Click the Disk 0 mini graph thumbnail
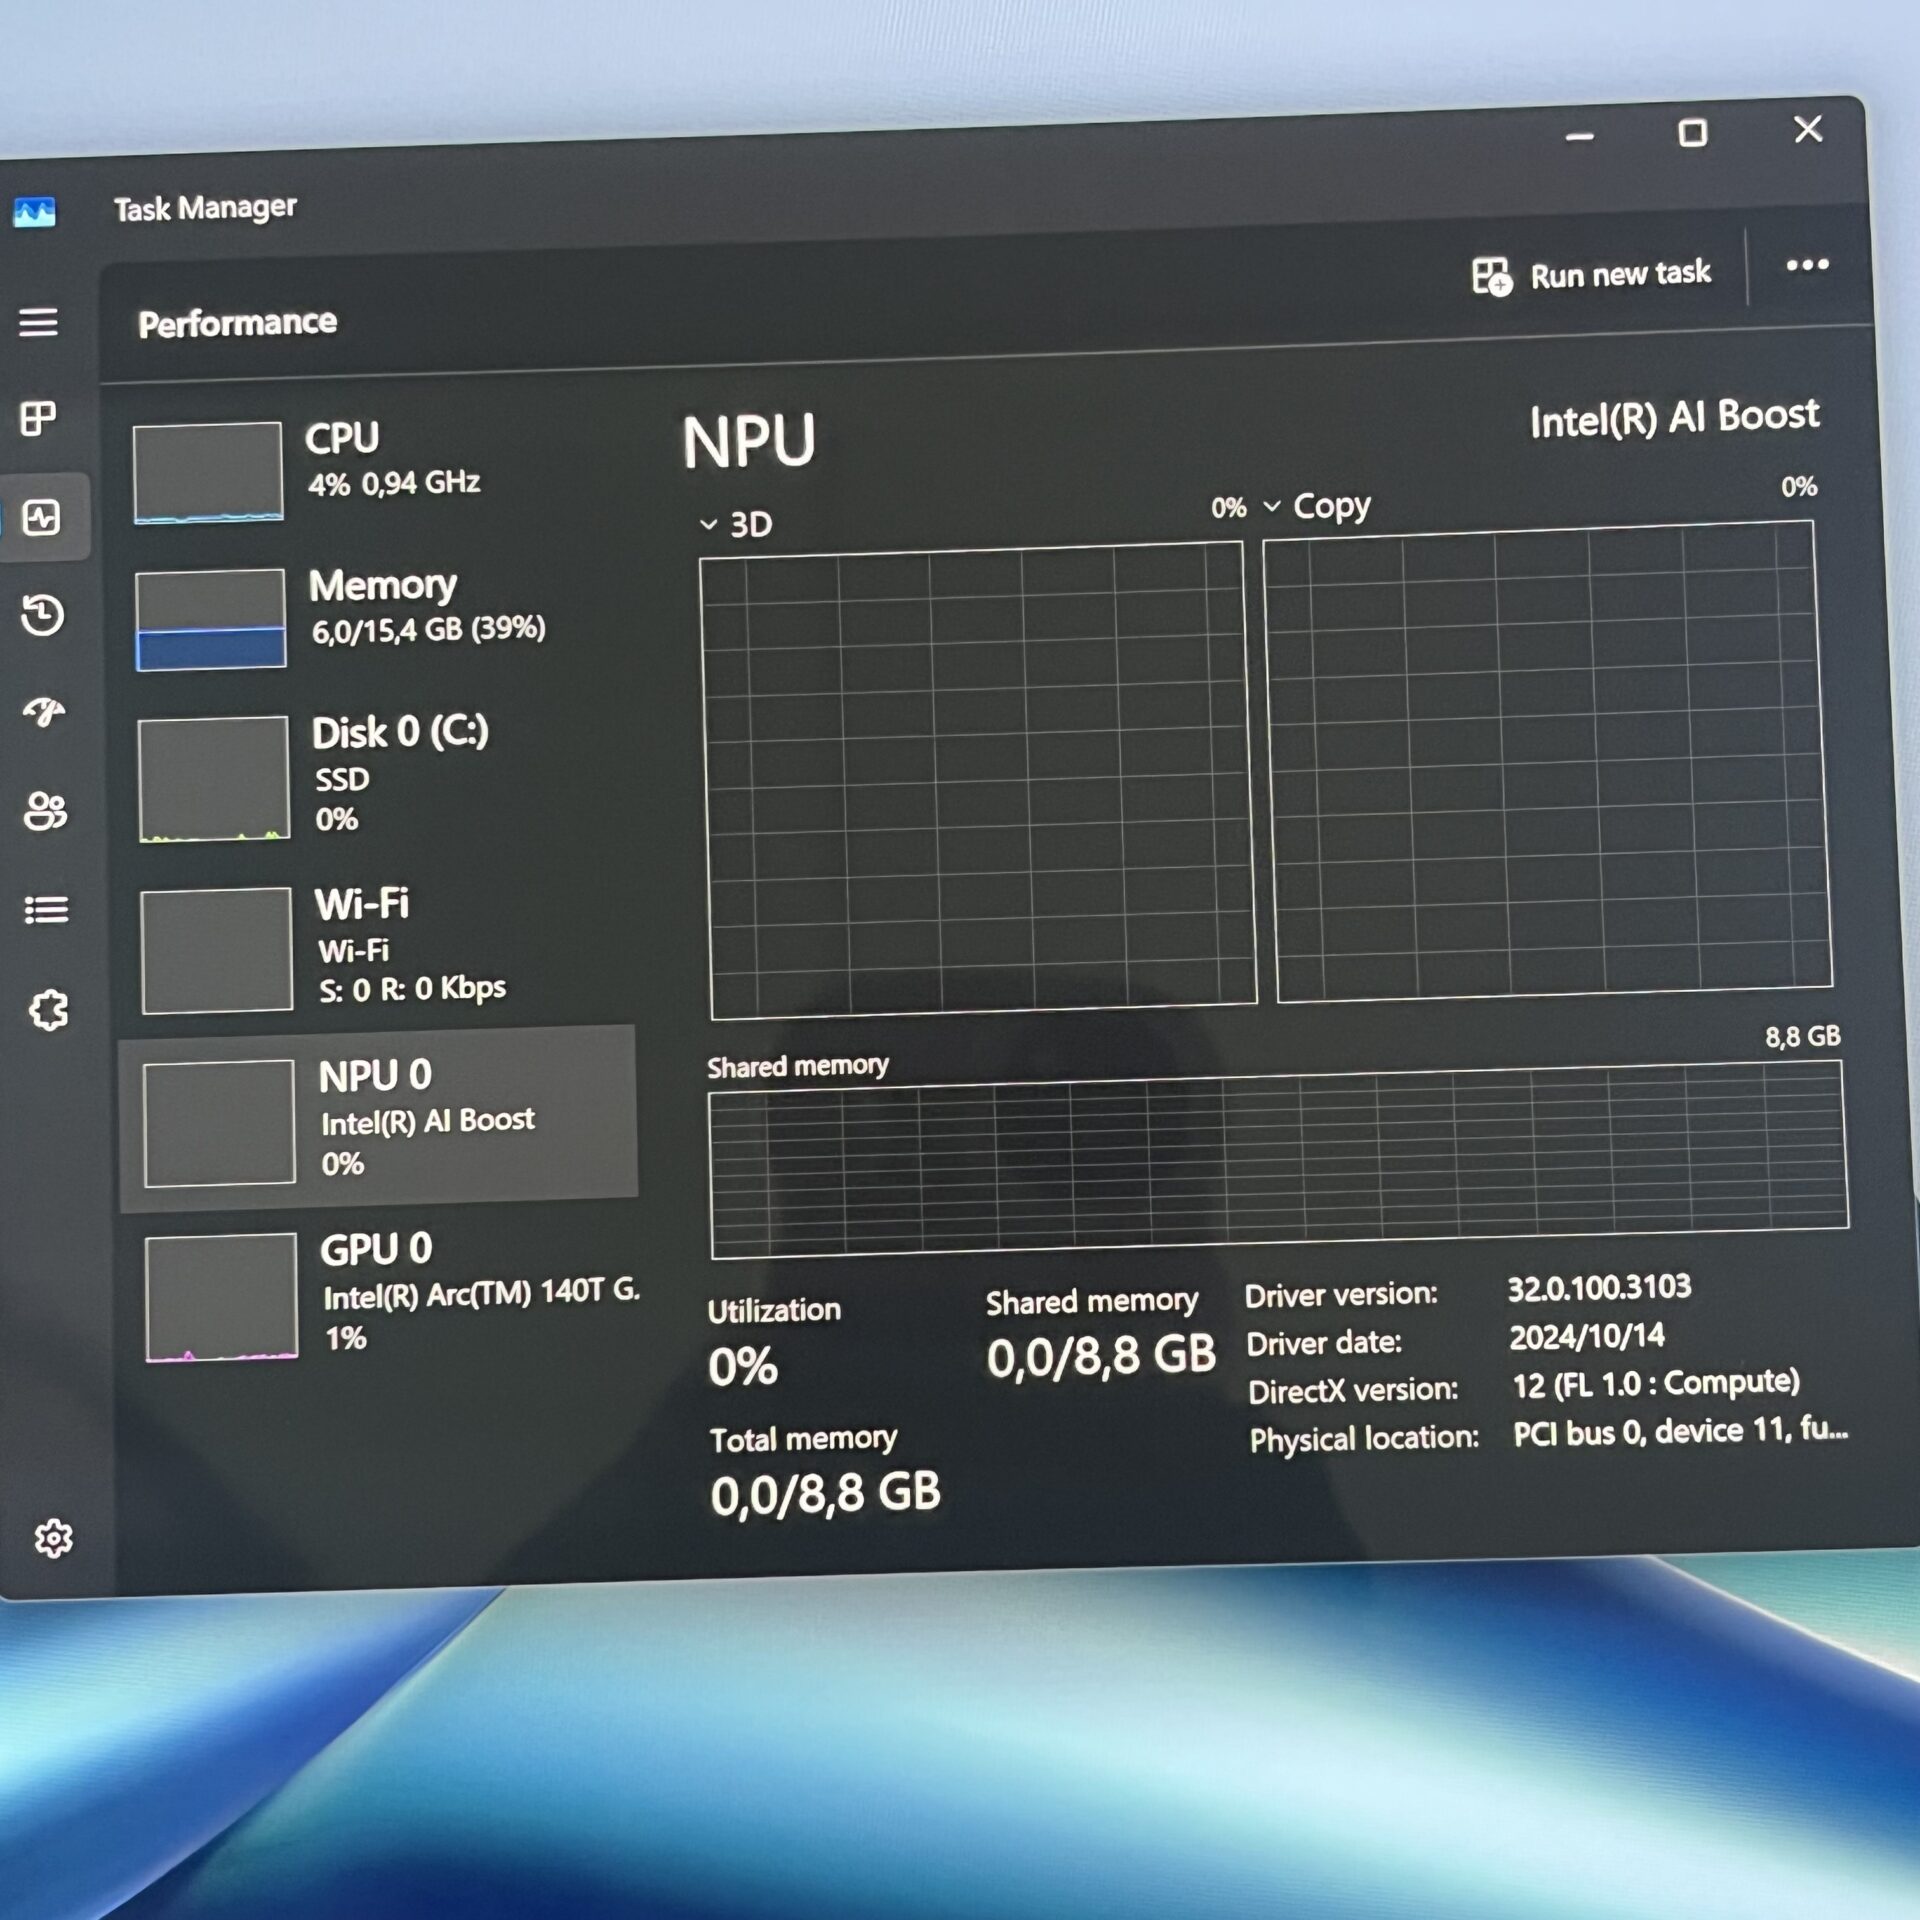 pyautogui.click(x=214, y=778)
